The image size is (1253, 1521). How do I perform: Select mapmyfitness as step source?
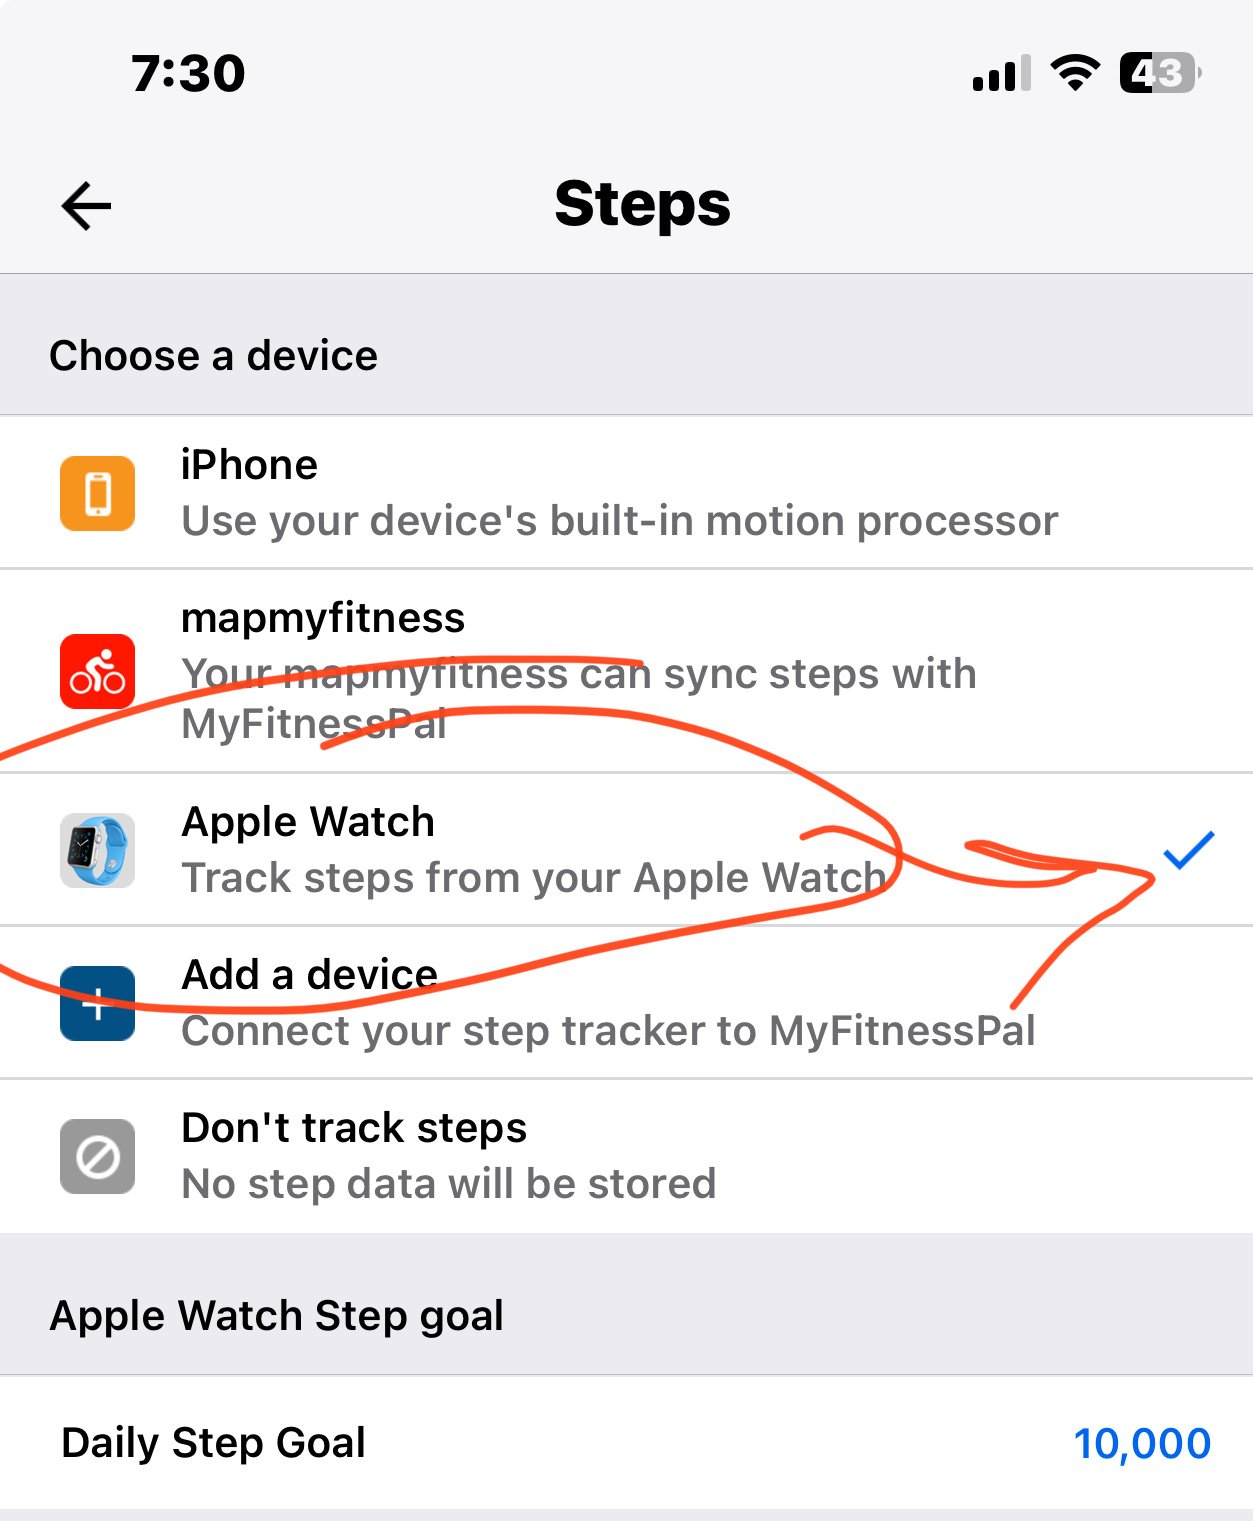tap(626, 671)
